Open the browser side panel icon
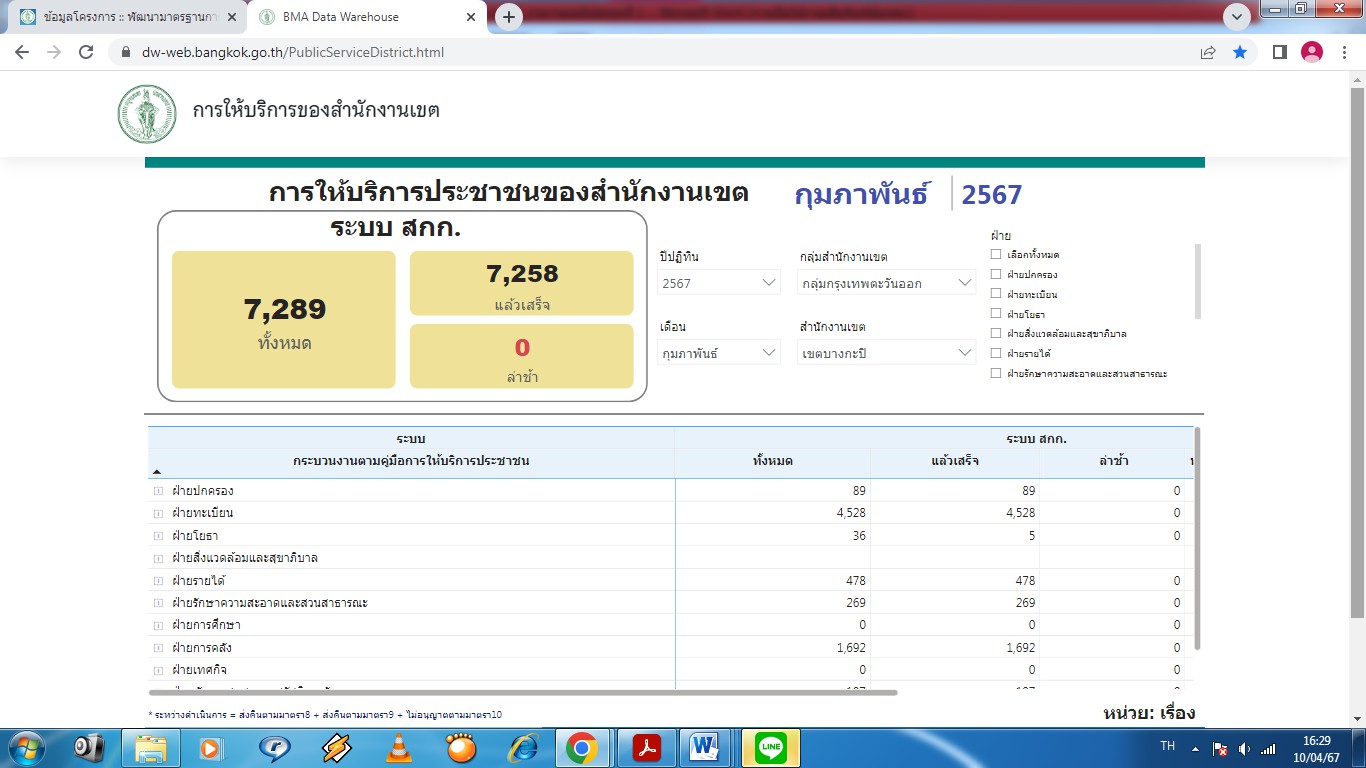The image size is (1366, 768). [x=1279, y=52]
